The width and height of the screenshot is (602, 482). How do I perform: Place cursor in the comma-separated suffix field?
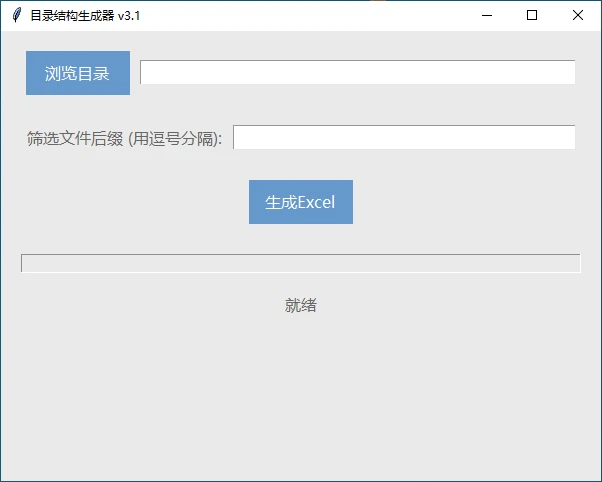tap(404, 138)
